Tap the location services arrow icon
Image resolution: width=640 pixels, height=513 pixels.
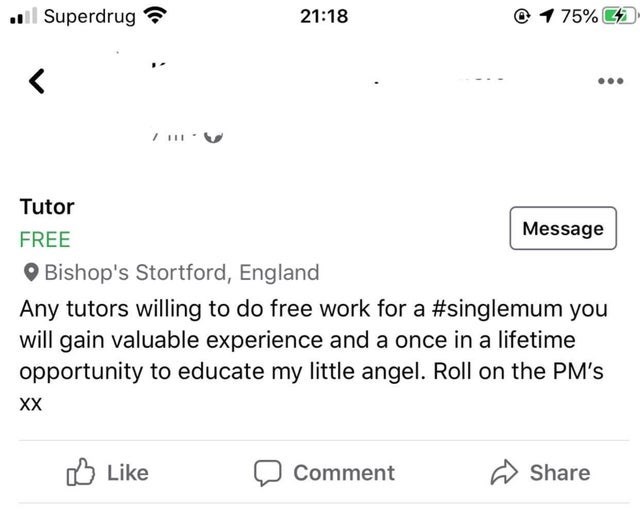[546, 16]
